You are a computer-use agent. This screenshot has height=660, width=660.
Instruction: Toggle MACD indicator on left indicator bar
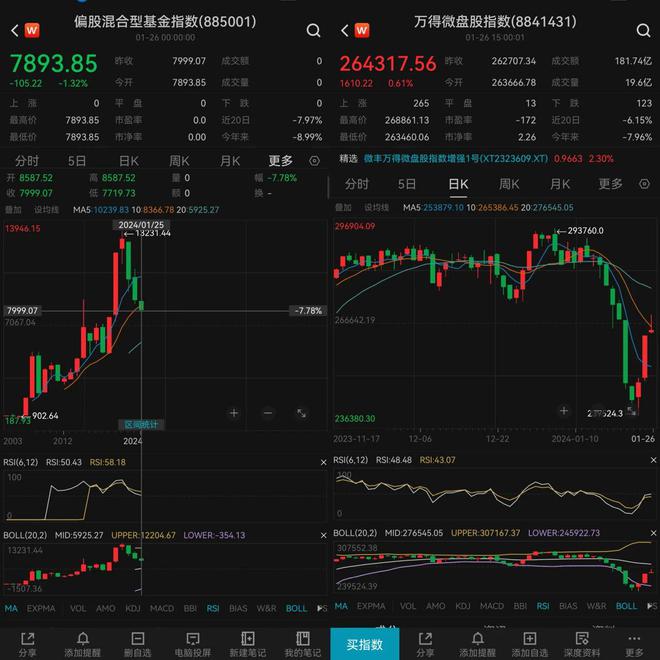(x=162, y=608)
